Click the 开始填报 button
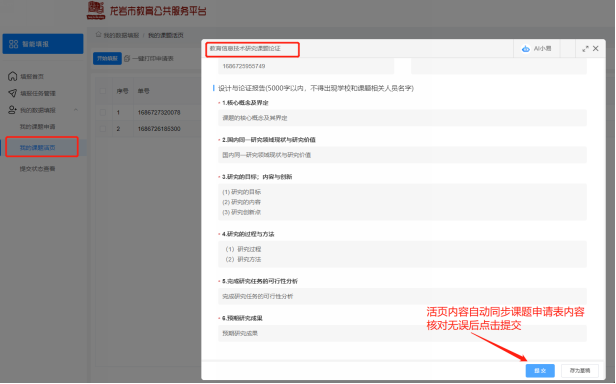This screenshot has height=384, width=616. pyautogui.click(x=107, y=59)
